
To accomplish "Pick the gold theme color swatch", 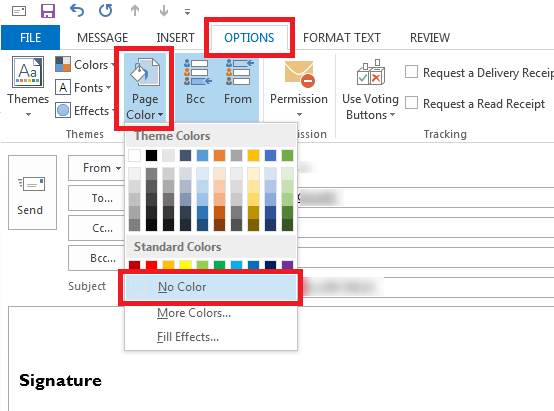I will point(253,155).
